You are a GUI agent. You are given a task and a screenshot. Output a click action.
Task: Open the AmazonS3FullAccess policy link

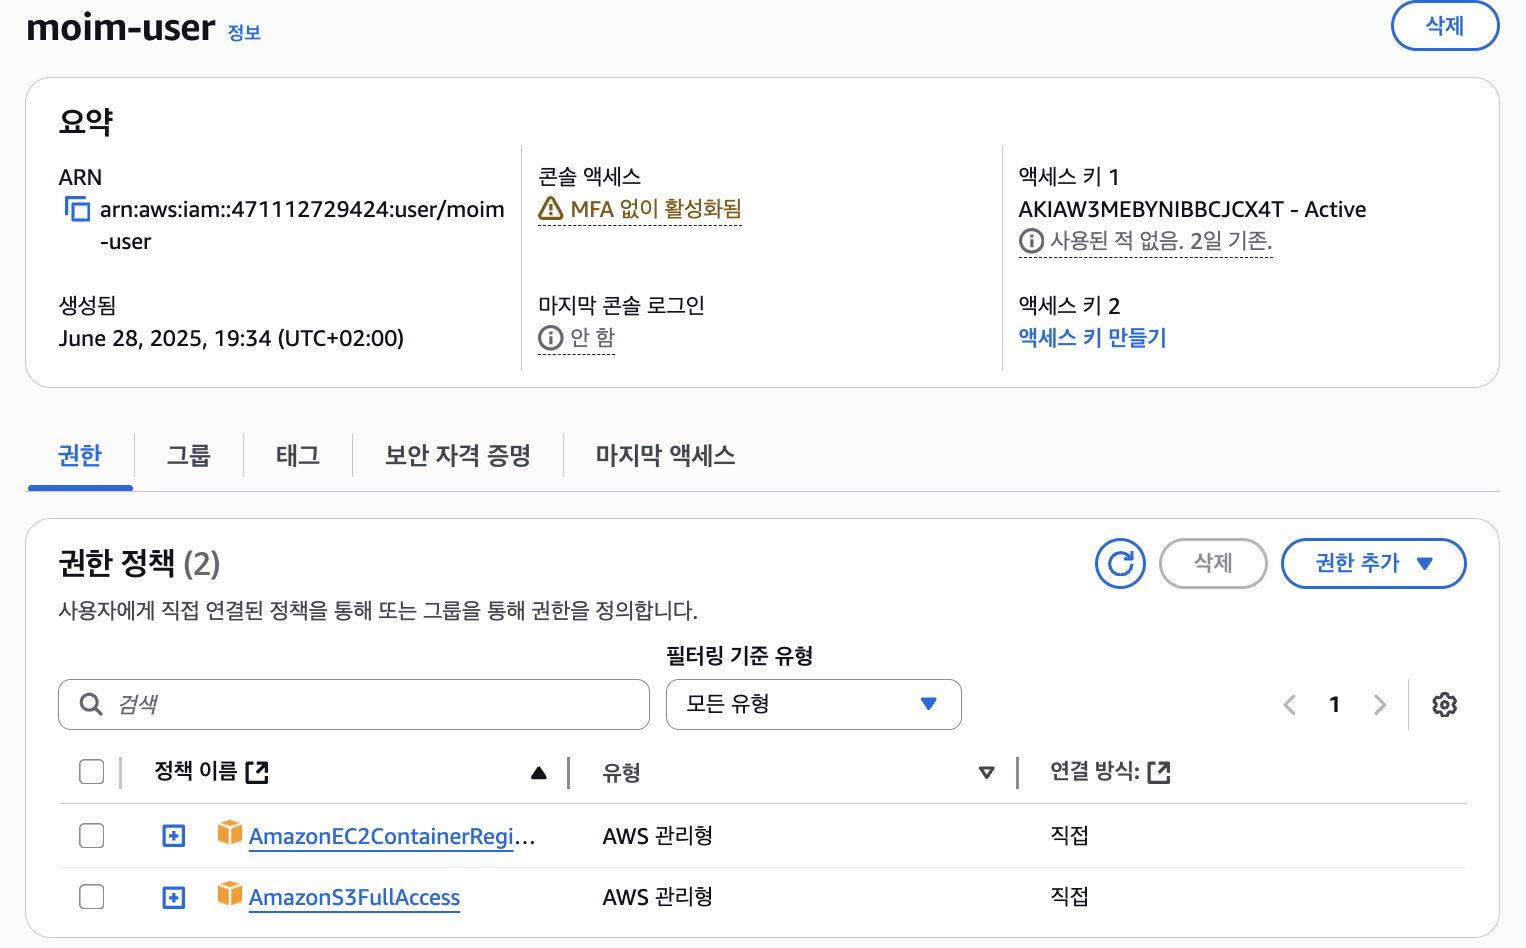point(354,898)
